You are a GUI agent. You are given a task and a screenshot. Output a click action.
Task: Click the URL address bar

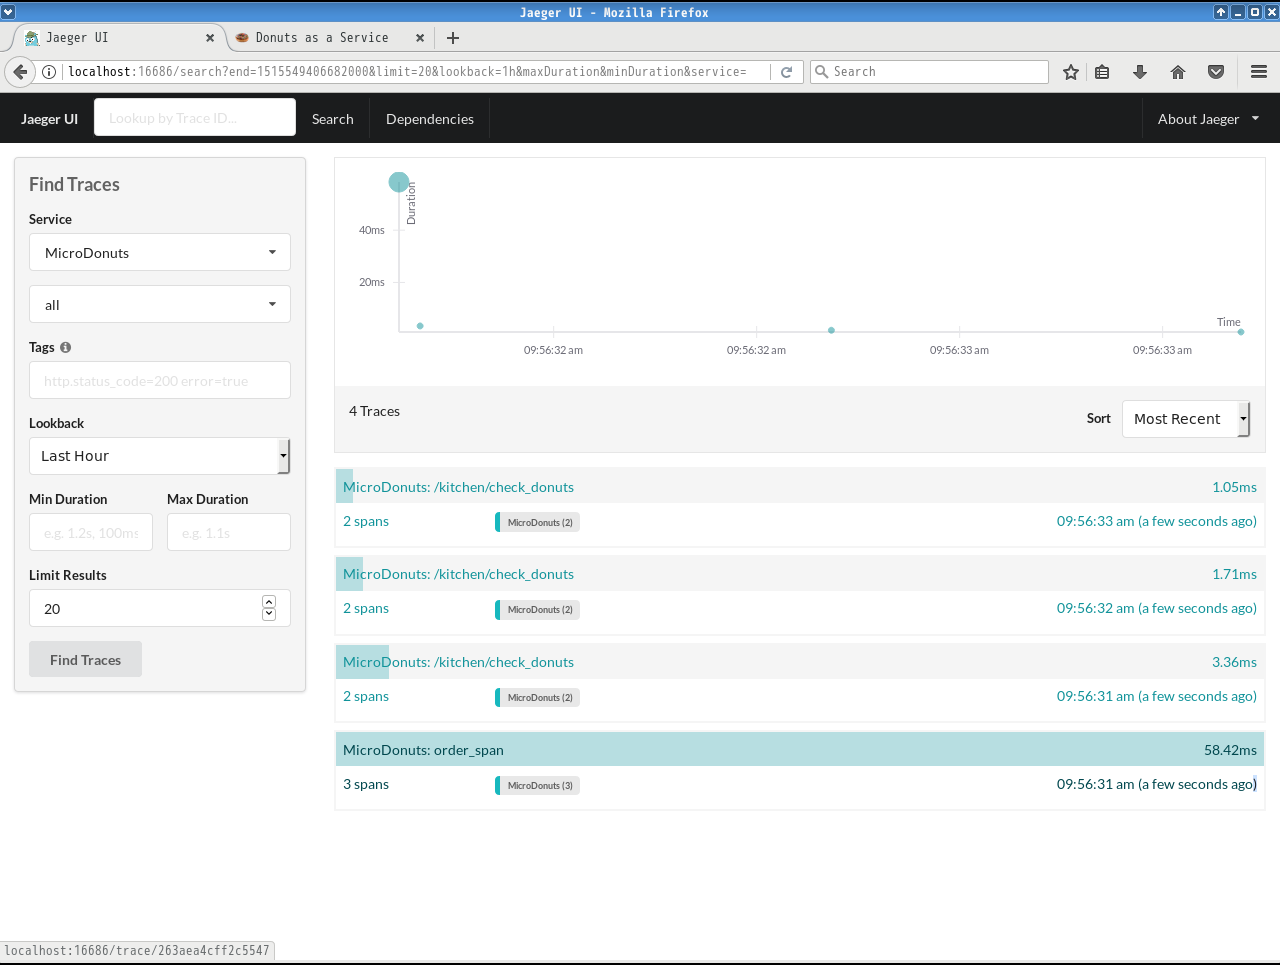click(x=415, y=72)
